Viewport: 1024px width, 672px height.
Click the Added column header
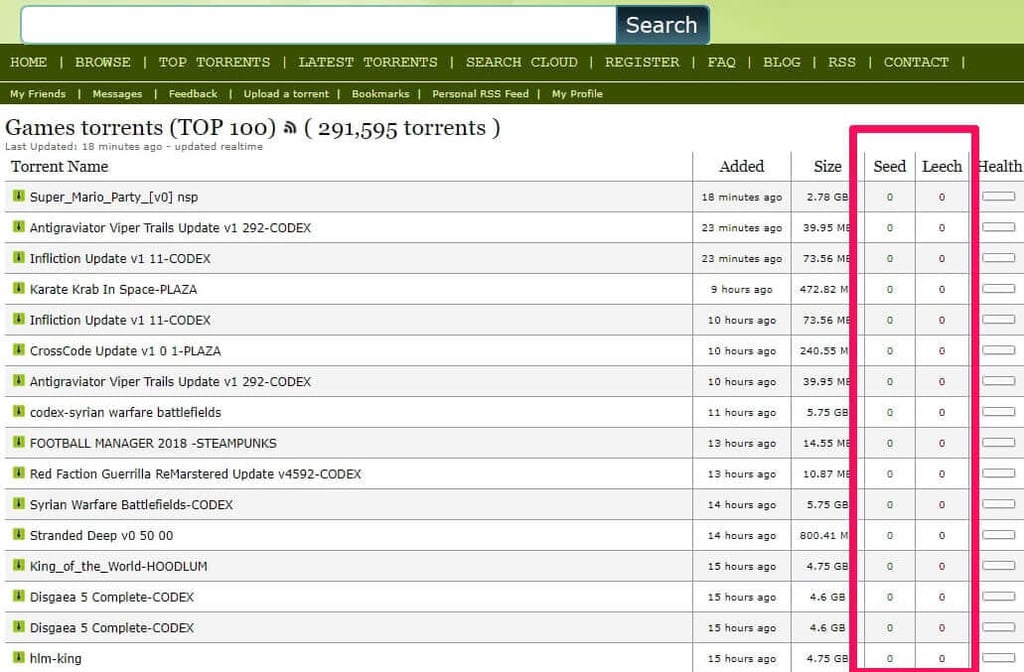click(x=741, y=167)
